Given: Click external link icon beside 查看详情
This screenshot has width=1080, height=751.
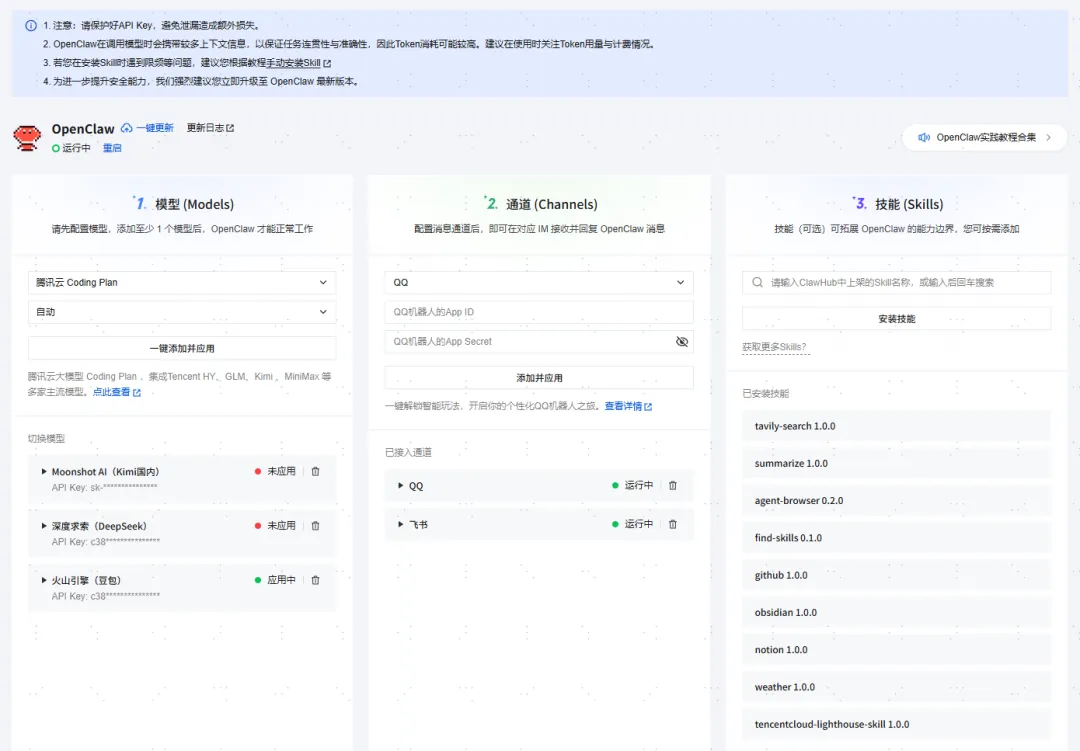Looking at the screenshot, I should (648, 407).
